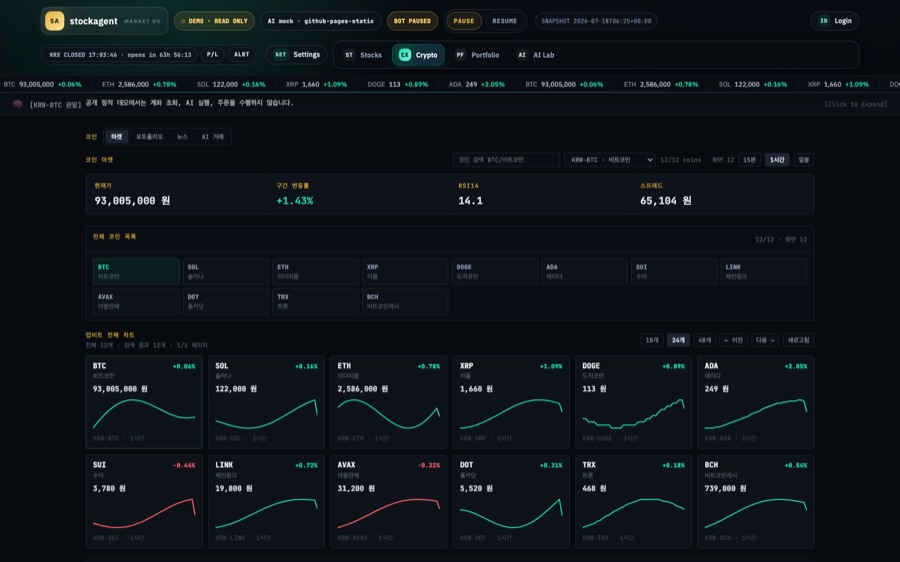Select LINK in the full coin list
This screenshot has height=562, width=900.
pyautogui.click(x=763, y=272)
